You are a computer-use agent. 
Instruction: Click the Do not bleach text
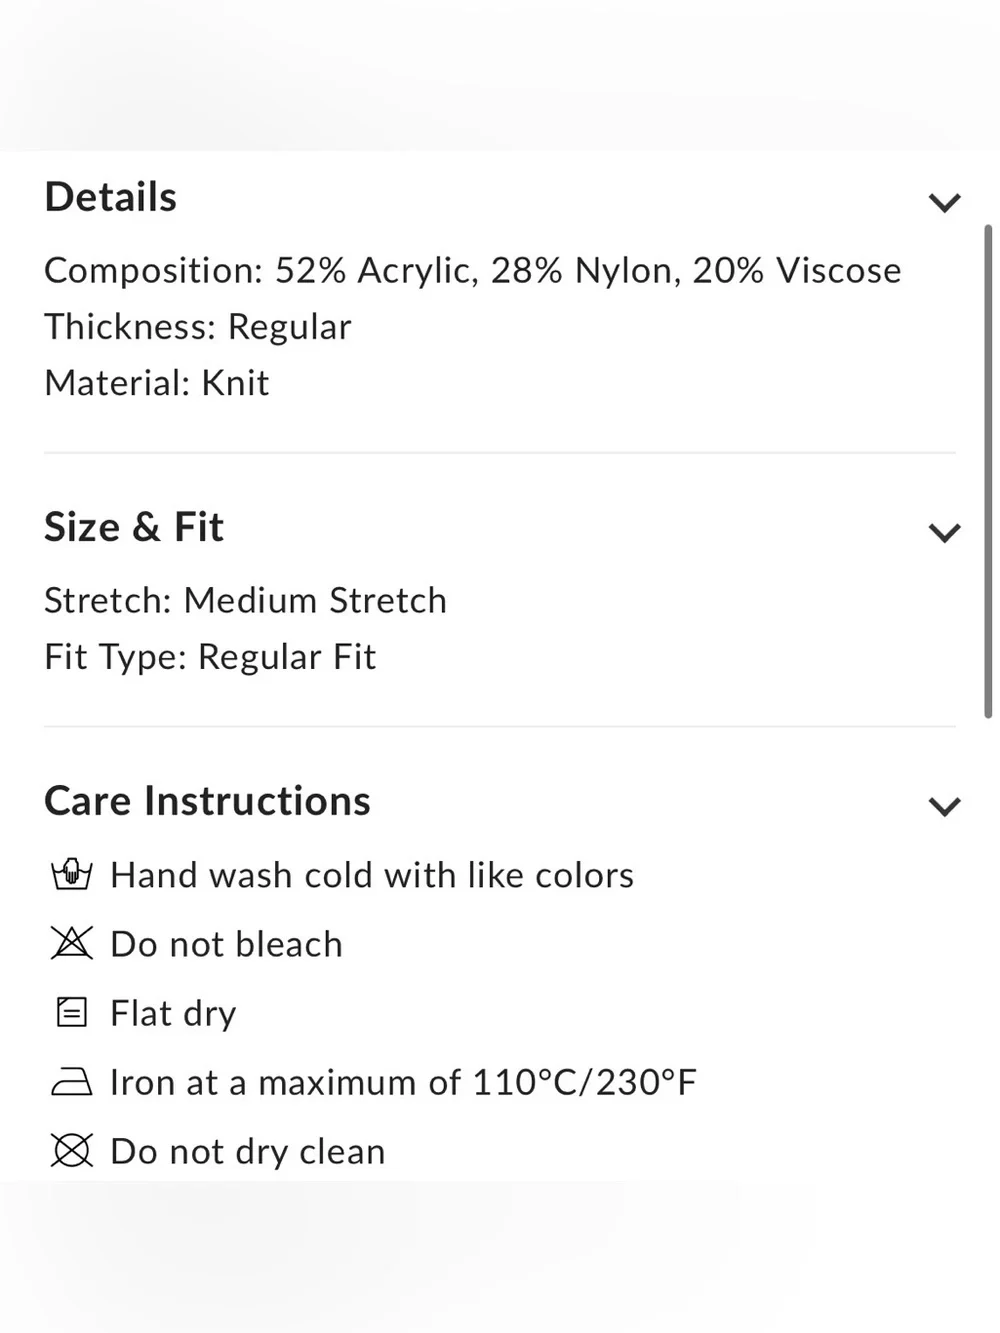227,944
